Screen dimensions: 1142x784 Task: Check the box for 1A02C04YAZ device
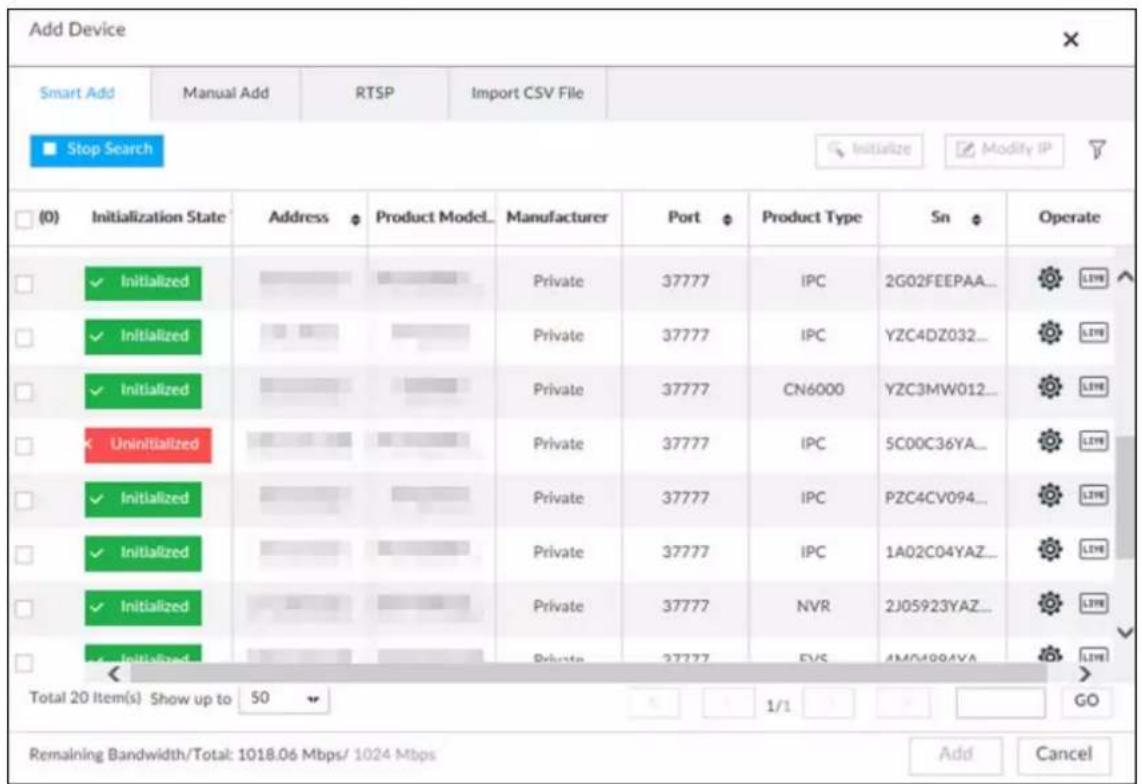point(24,554)
